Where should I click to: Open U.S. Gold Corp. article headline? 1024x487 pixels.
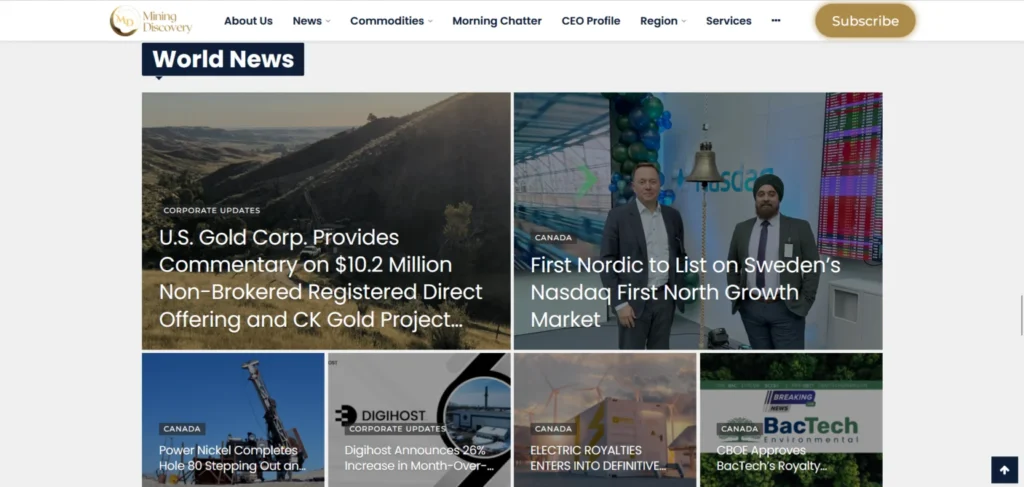(321, 279)
